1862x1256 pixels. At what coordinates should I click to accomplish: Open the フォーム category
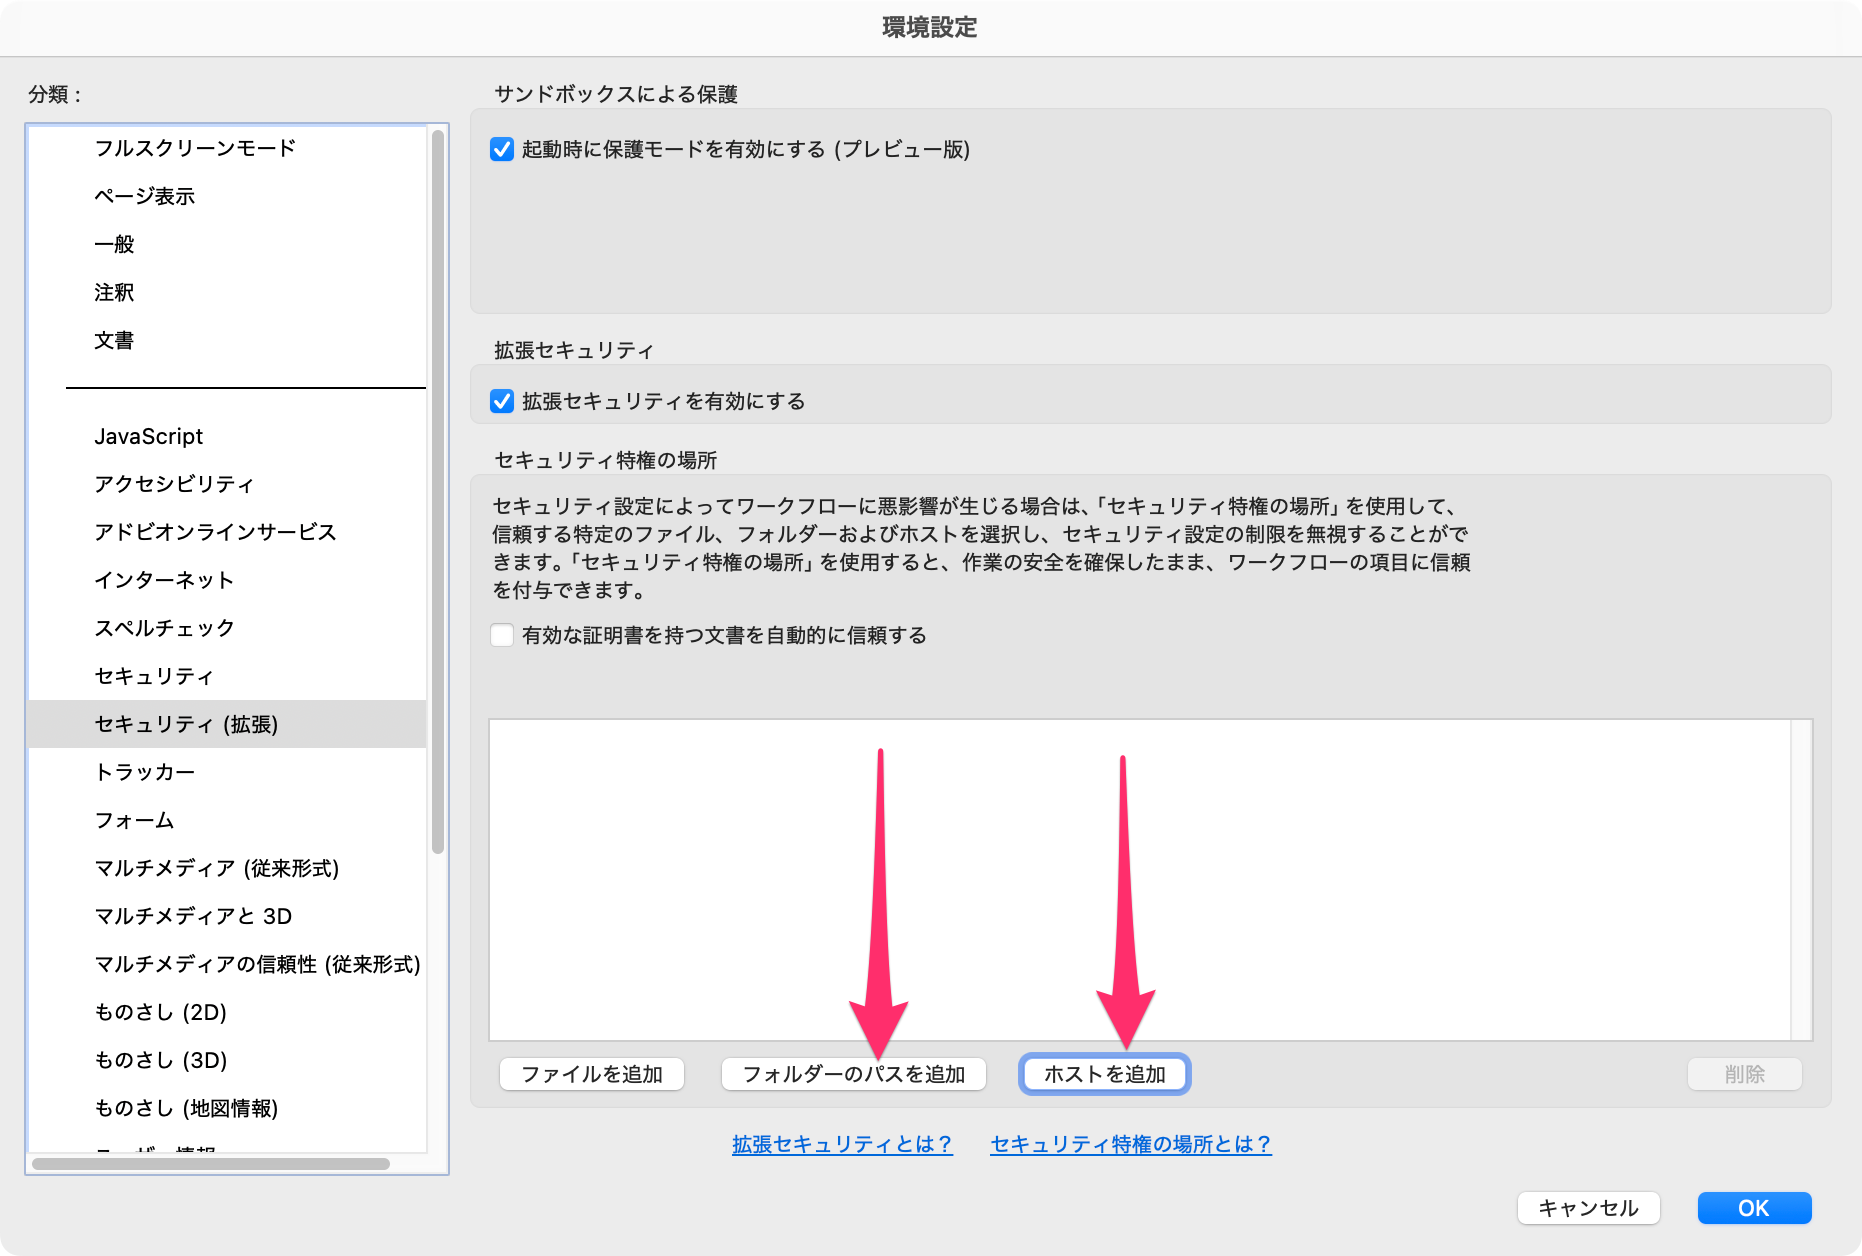(134, 819)
